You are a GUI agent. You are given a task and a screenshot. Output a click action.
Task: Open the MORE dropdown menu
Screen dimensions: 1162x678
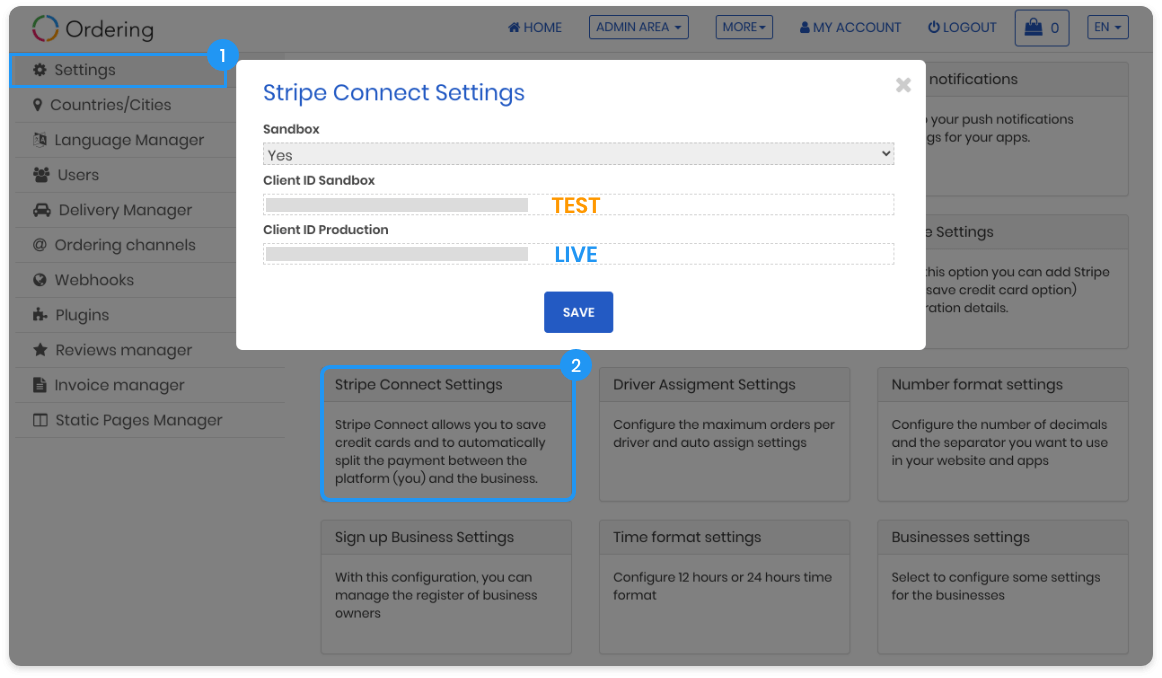click(x=744, y=27)
